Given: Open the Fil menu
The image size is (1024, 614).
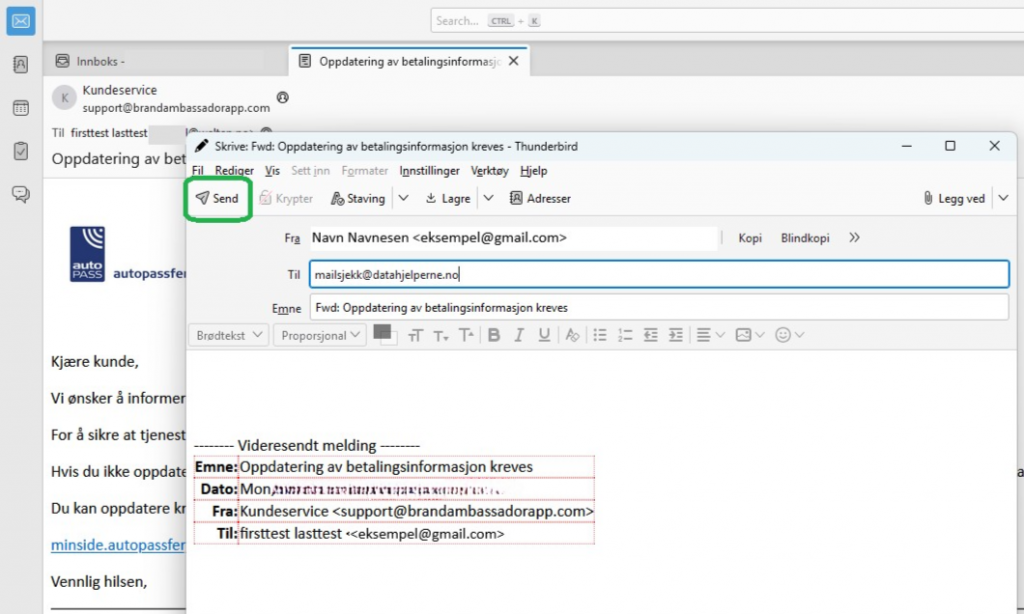Looking at the screenshot, I should tap(198, 171).
